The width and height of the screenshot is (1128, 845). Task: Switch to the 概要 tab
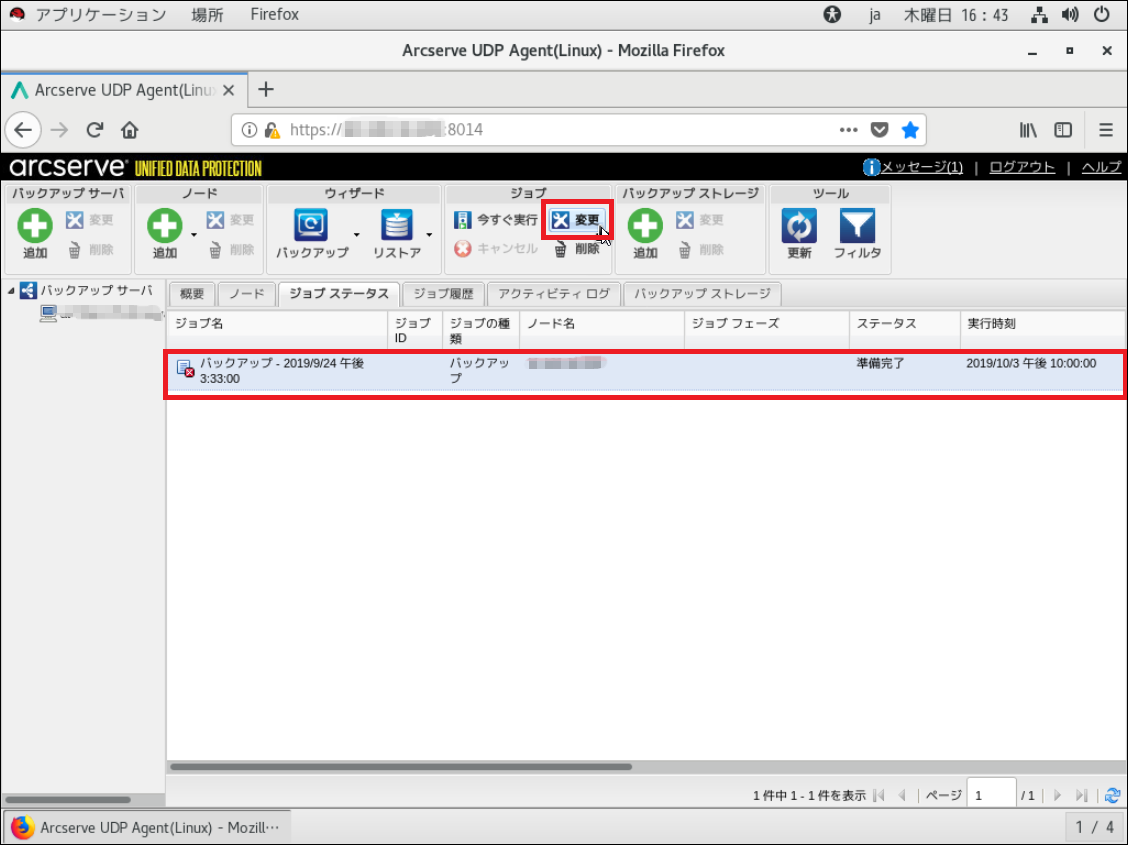(x=192, y=293)
